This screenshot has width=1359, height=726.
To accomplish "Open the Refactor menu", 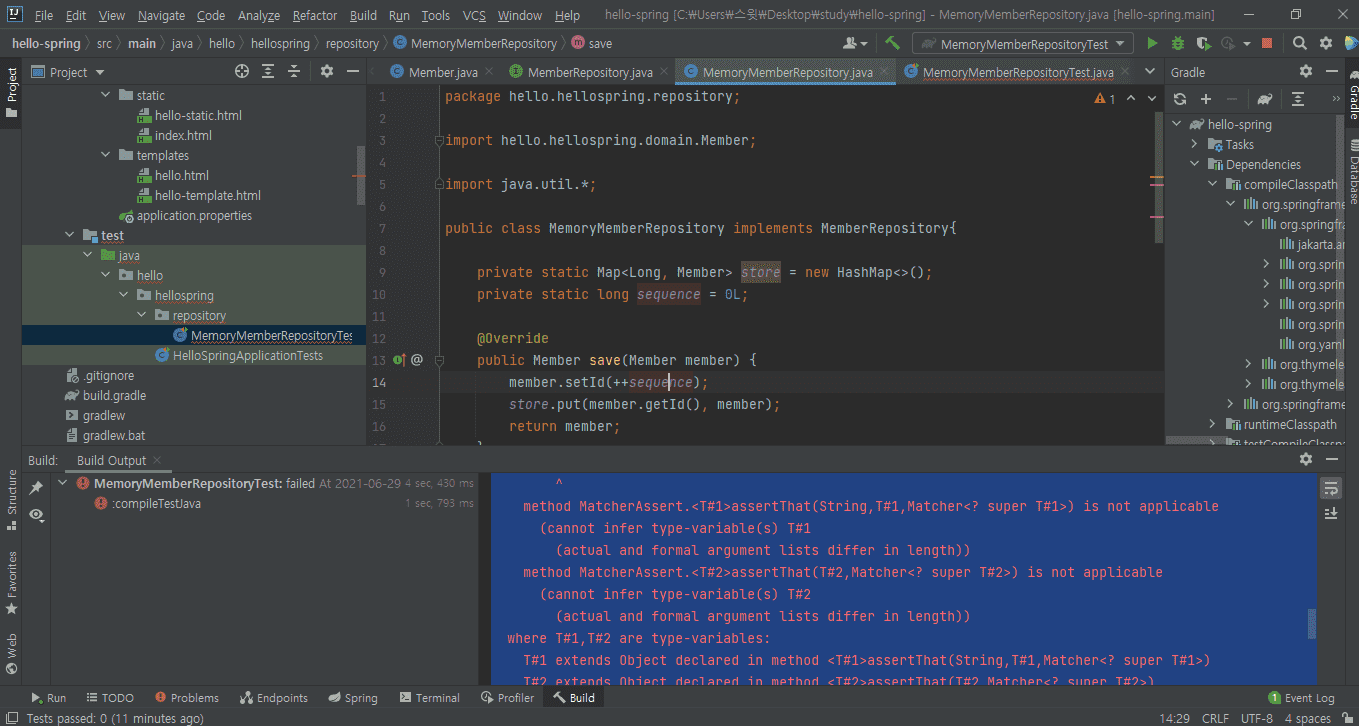I will 314,15.
